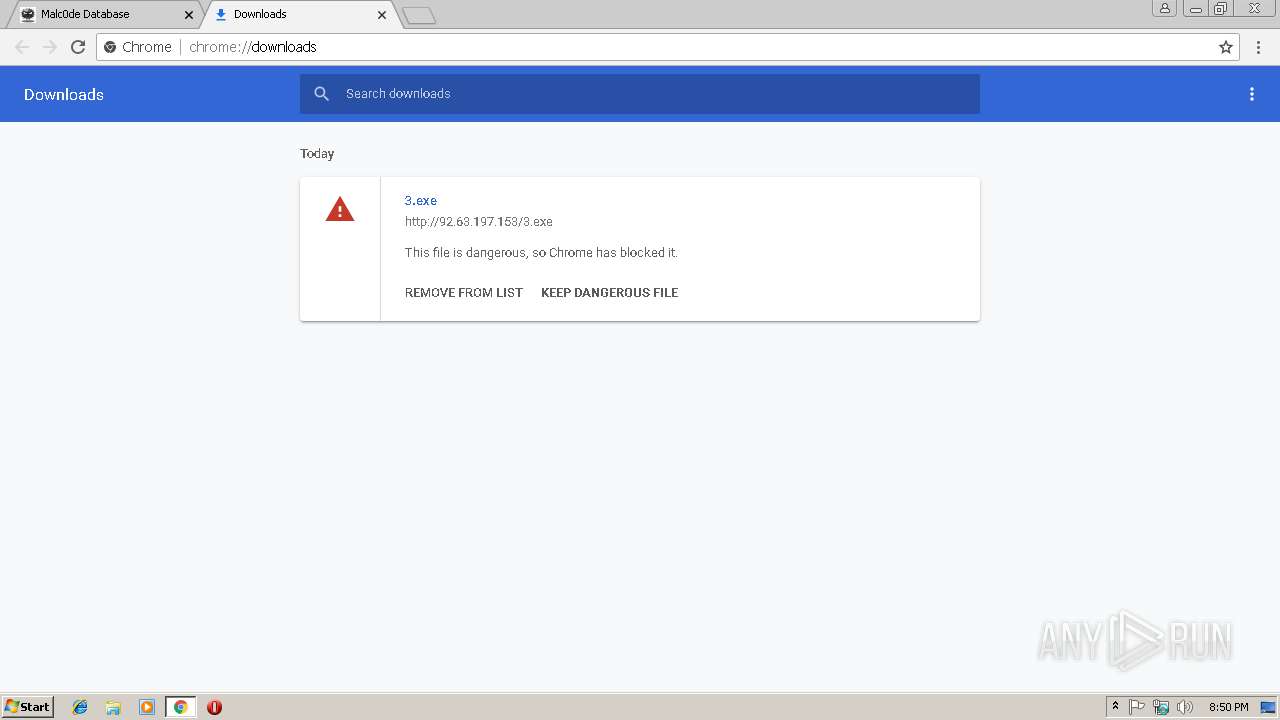Screen dimensions: 1280x720
Task: Bookmark this page with the star icon
Action: 1226,47
